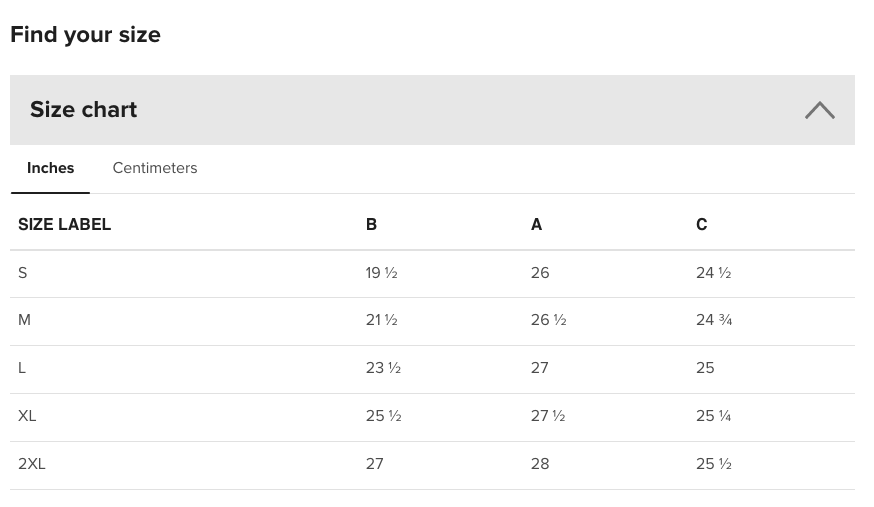Click the 19 ½ value for size S

(x=381, y=272)
